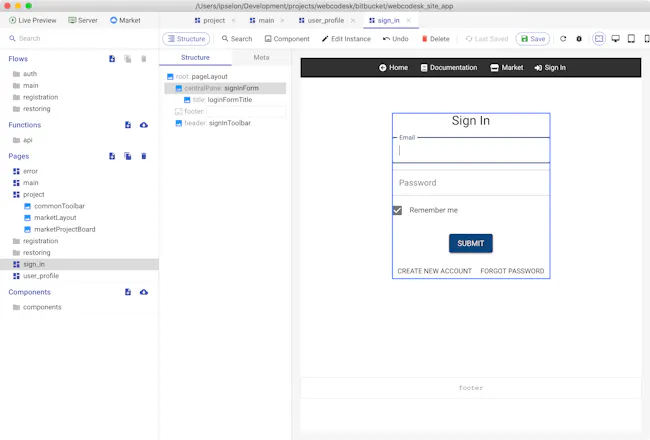
Task: Toggle the fit-to-screen view icon
Action: tap(599, 39)
